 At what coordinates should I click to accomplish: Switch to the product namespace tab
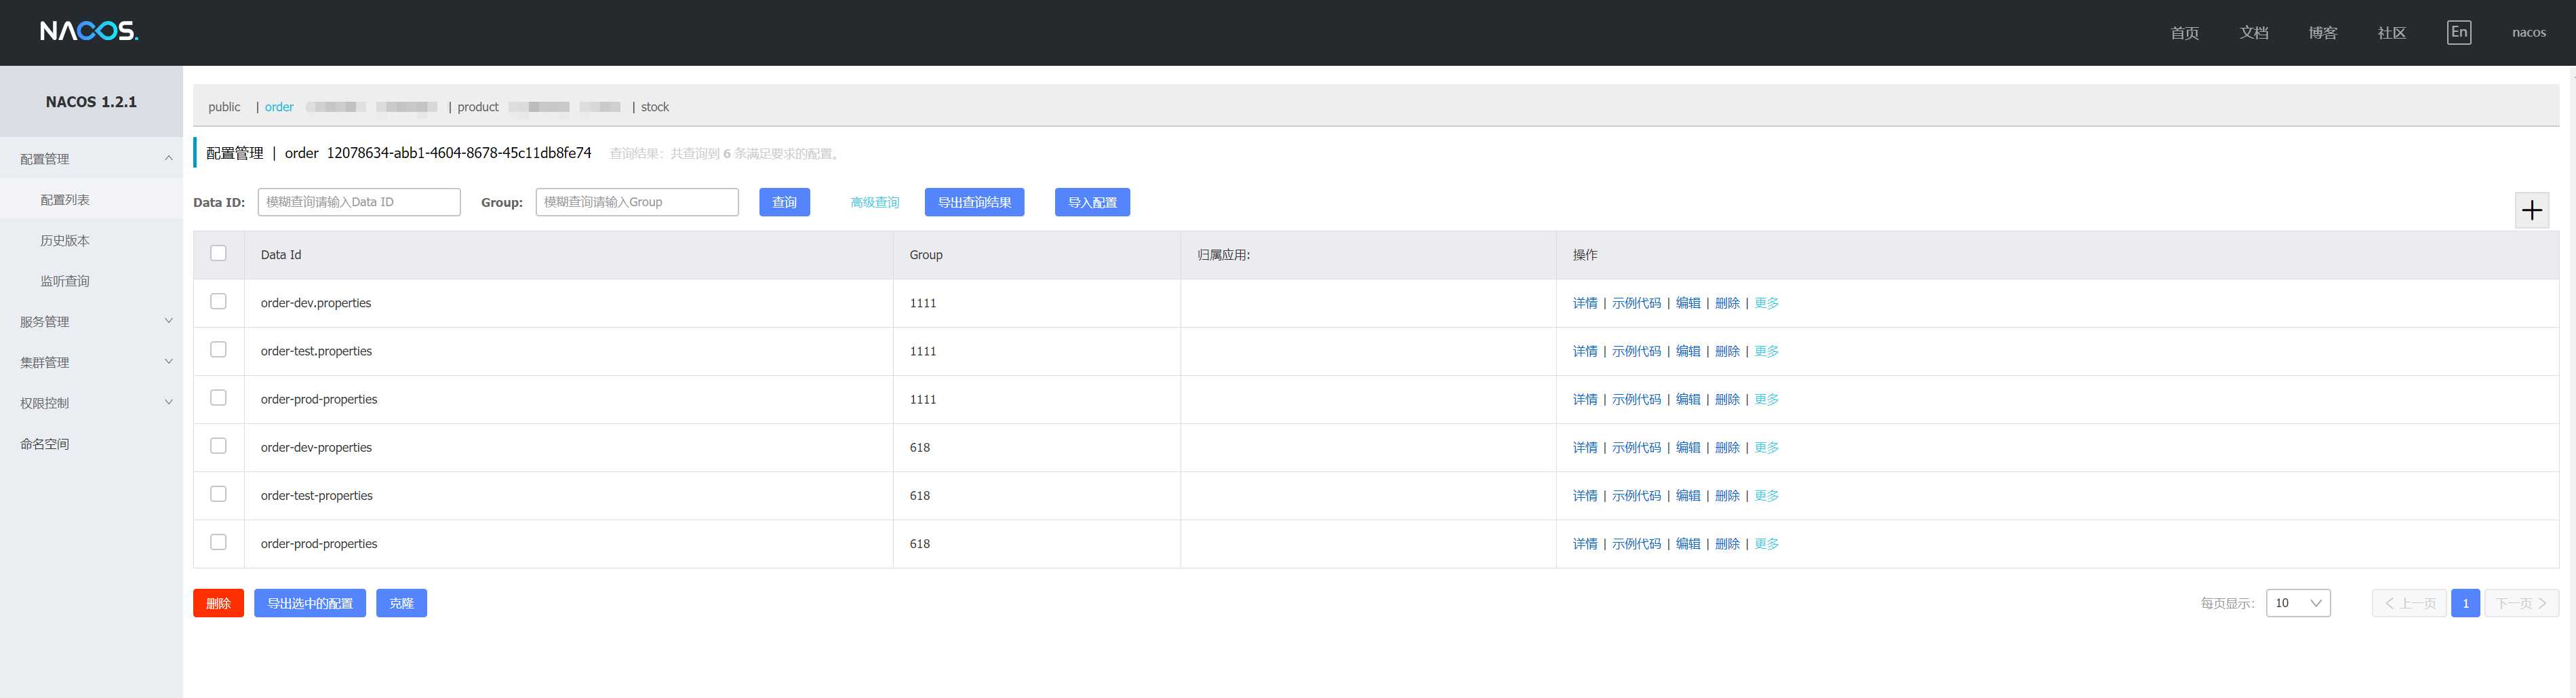pos(478,107)
